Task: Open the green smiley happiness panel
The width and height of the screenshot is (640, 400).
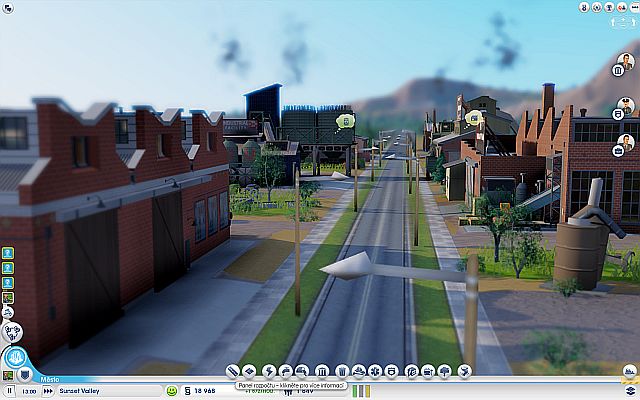Action: tap(172, 391)
